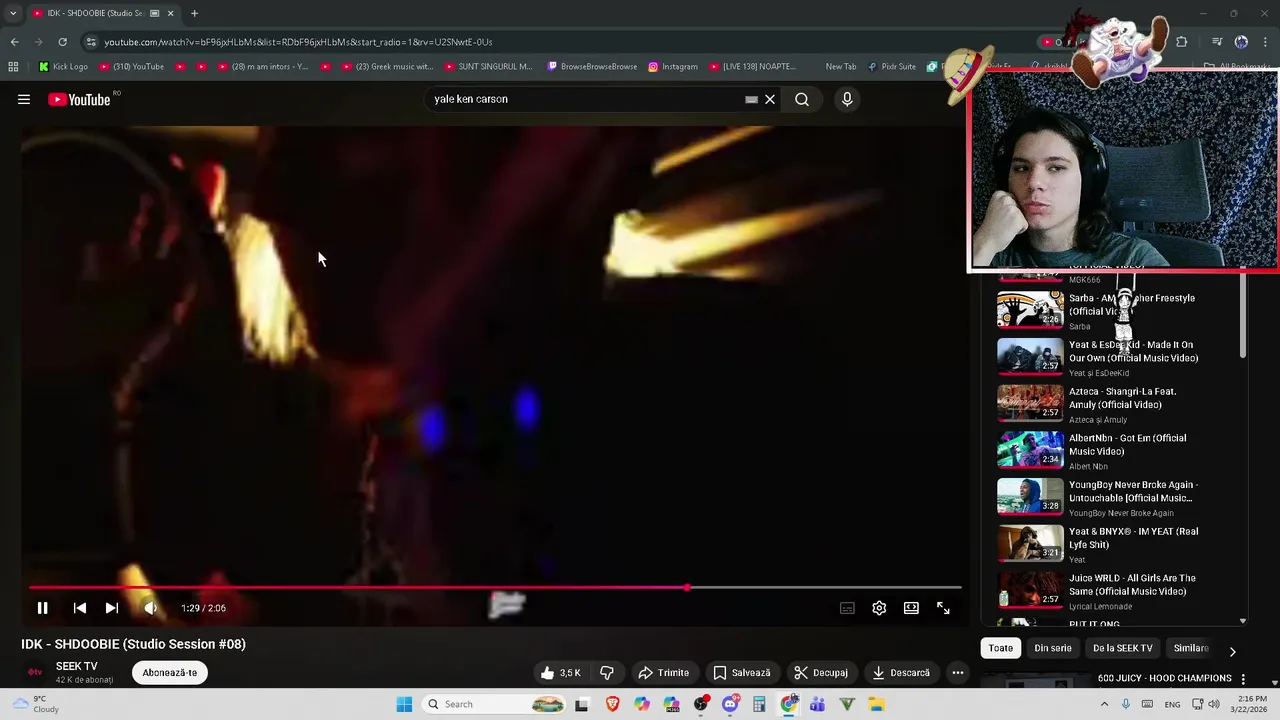Seek on the red video progress bar

495,587
